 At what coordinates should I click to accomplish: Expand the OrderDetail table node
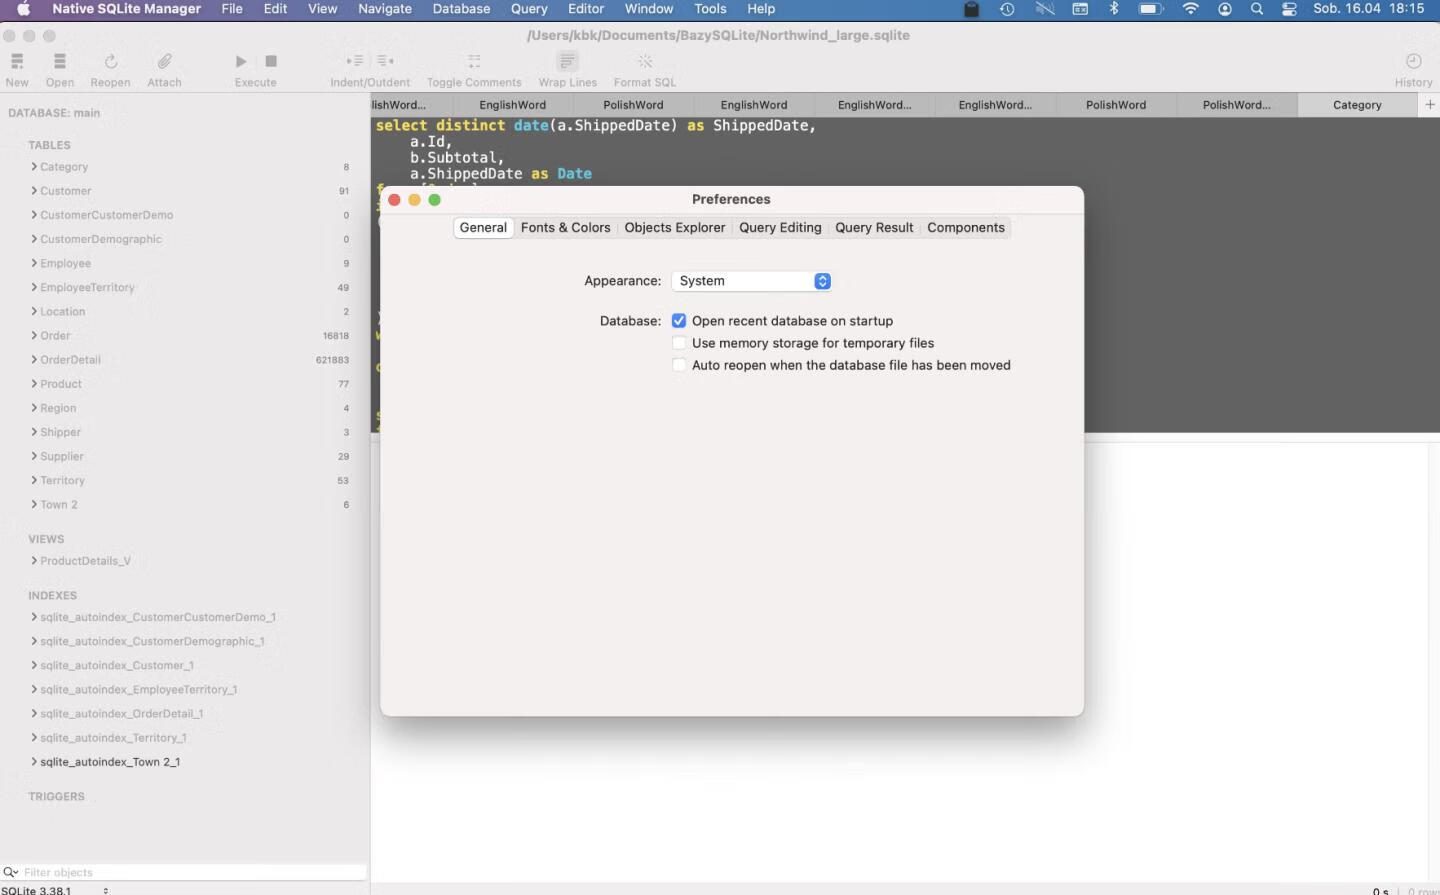(x=34, y=360)
